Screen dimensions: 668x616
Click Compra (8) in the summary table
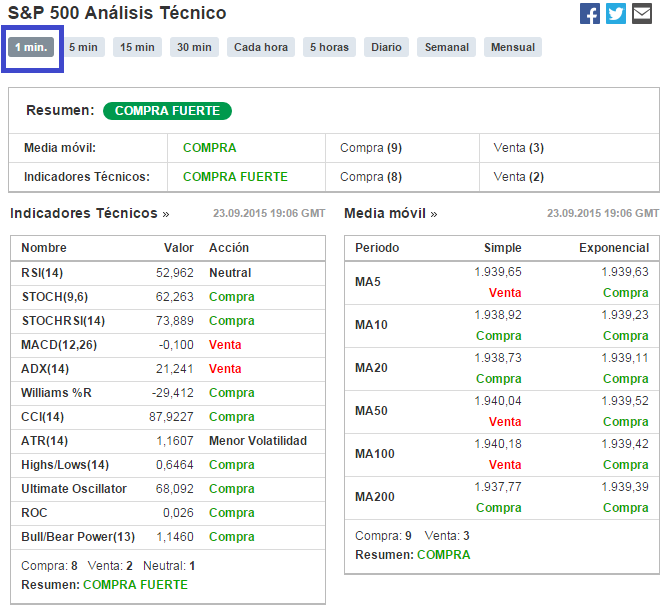point(371,177)
